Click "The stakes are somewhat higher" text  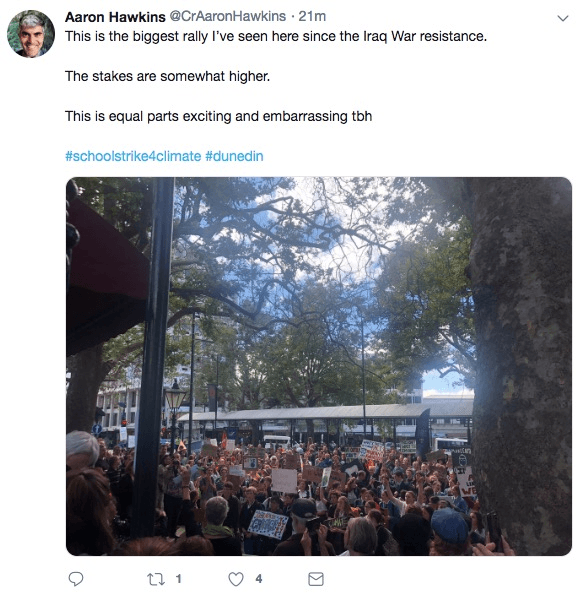tap(167, 76)
